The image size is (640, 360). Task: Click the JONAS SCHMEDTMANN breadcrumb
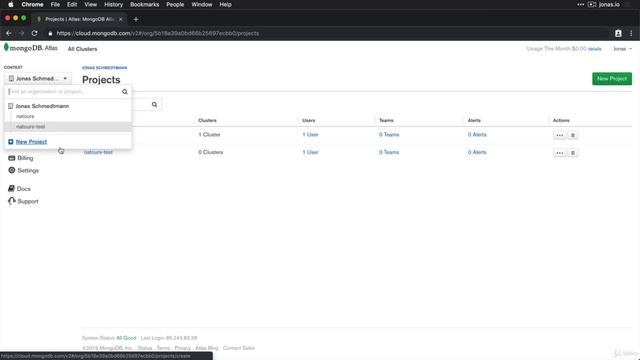(104, 68)
